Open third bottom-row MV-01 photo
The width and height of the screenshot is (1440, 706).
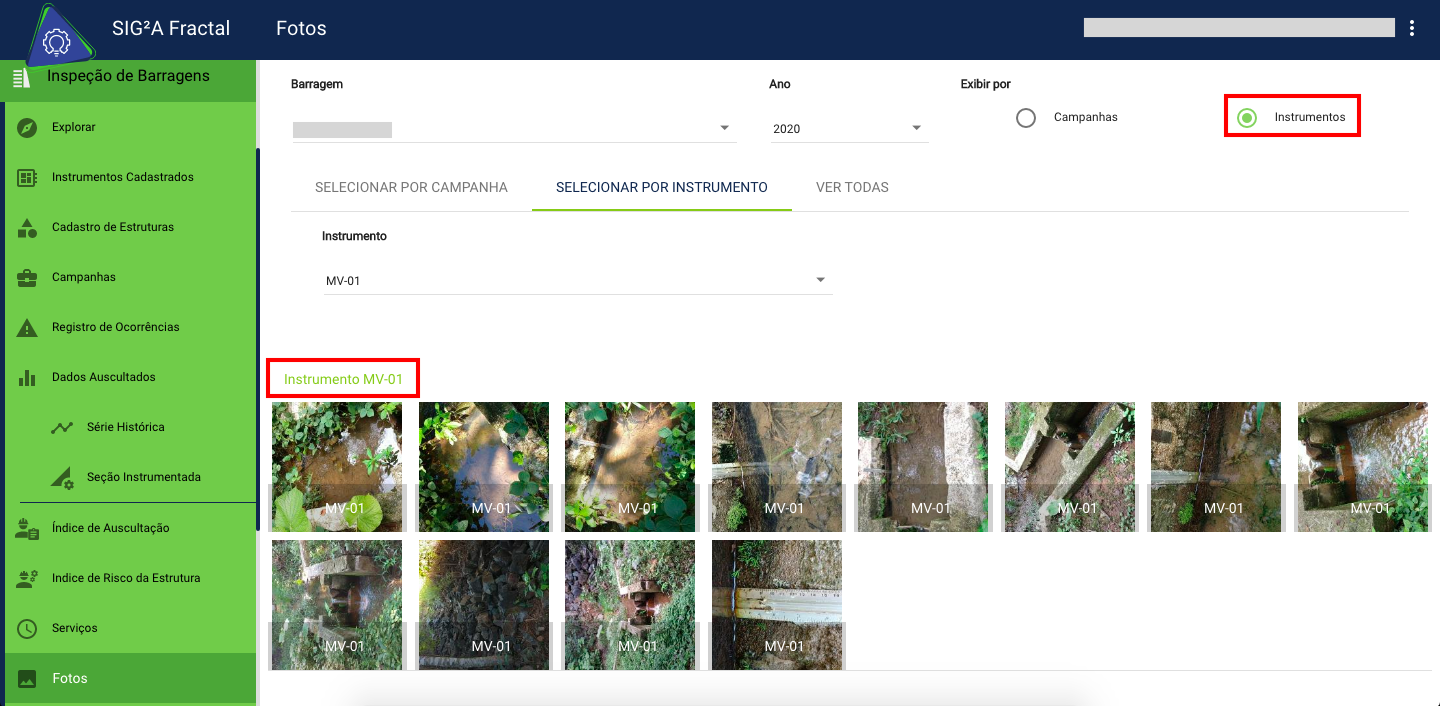(630, 605)
